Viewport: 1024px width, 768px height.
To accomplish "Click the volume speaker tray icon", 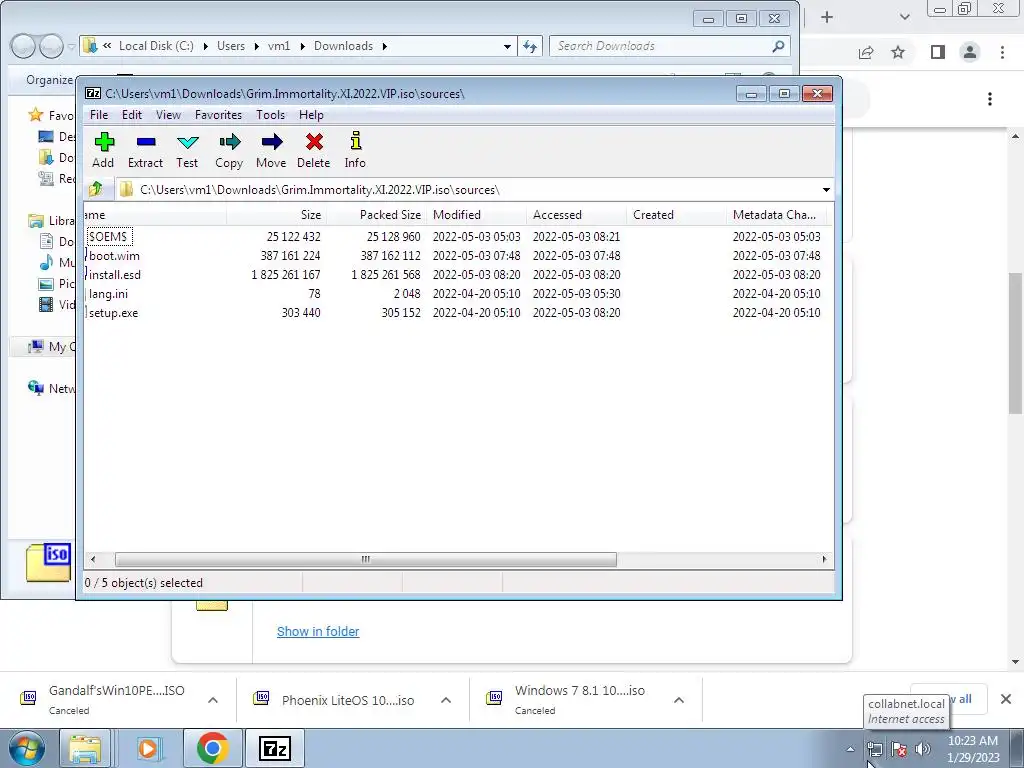I will pos(922,749).
